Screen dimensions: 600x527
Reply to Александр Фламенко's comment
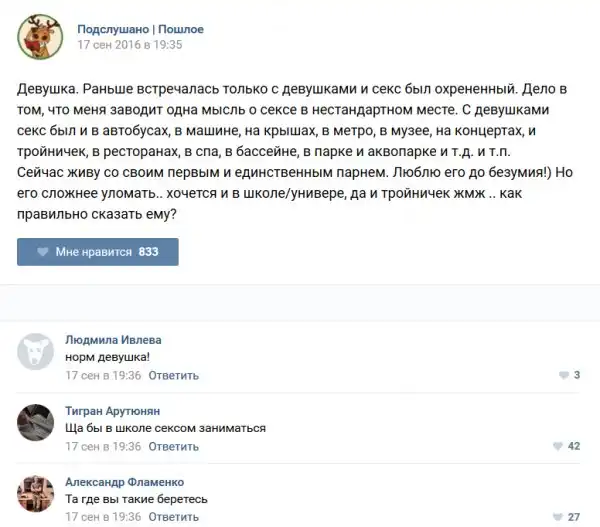[x=173, y=517]
